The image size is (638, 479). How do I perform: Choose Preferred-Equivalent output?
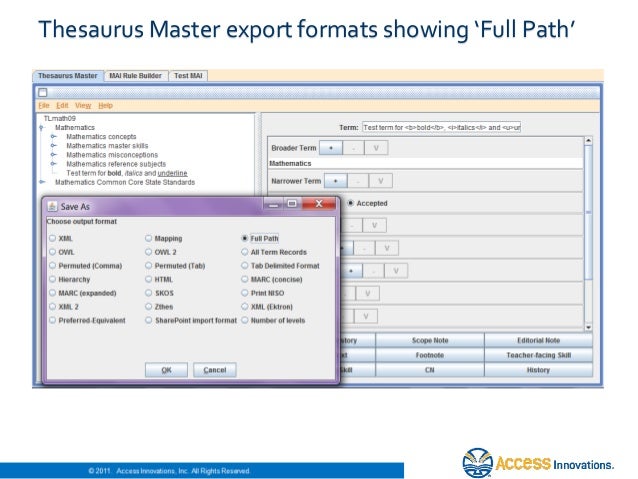[52, 320]
